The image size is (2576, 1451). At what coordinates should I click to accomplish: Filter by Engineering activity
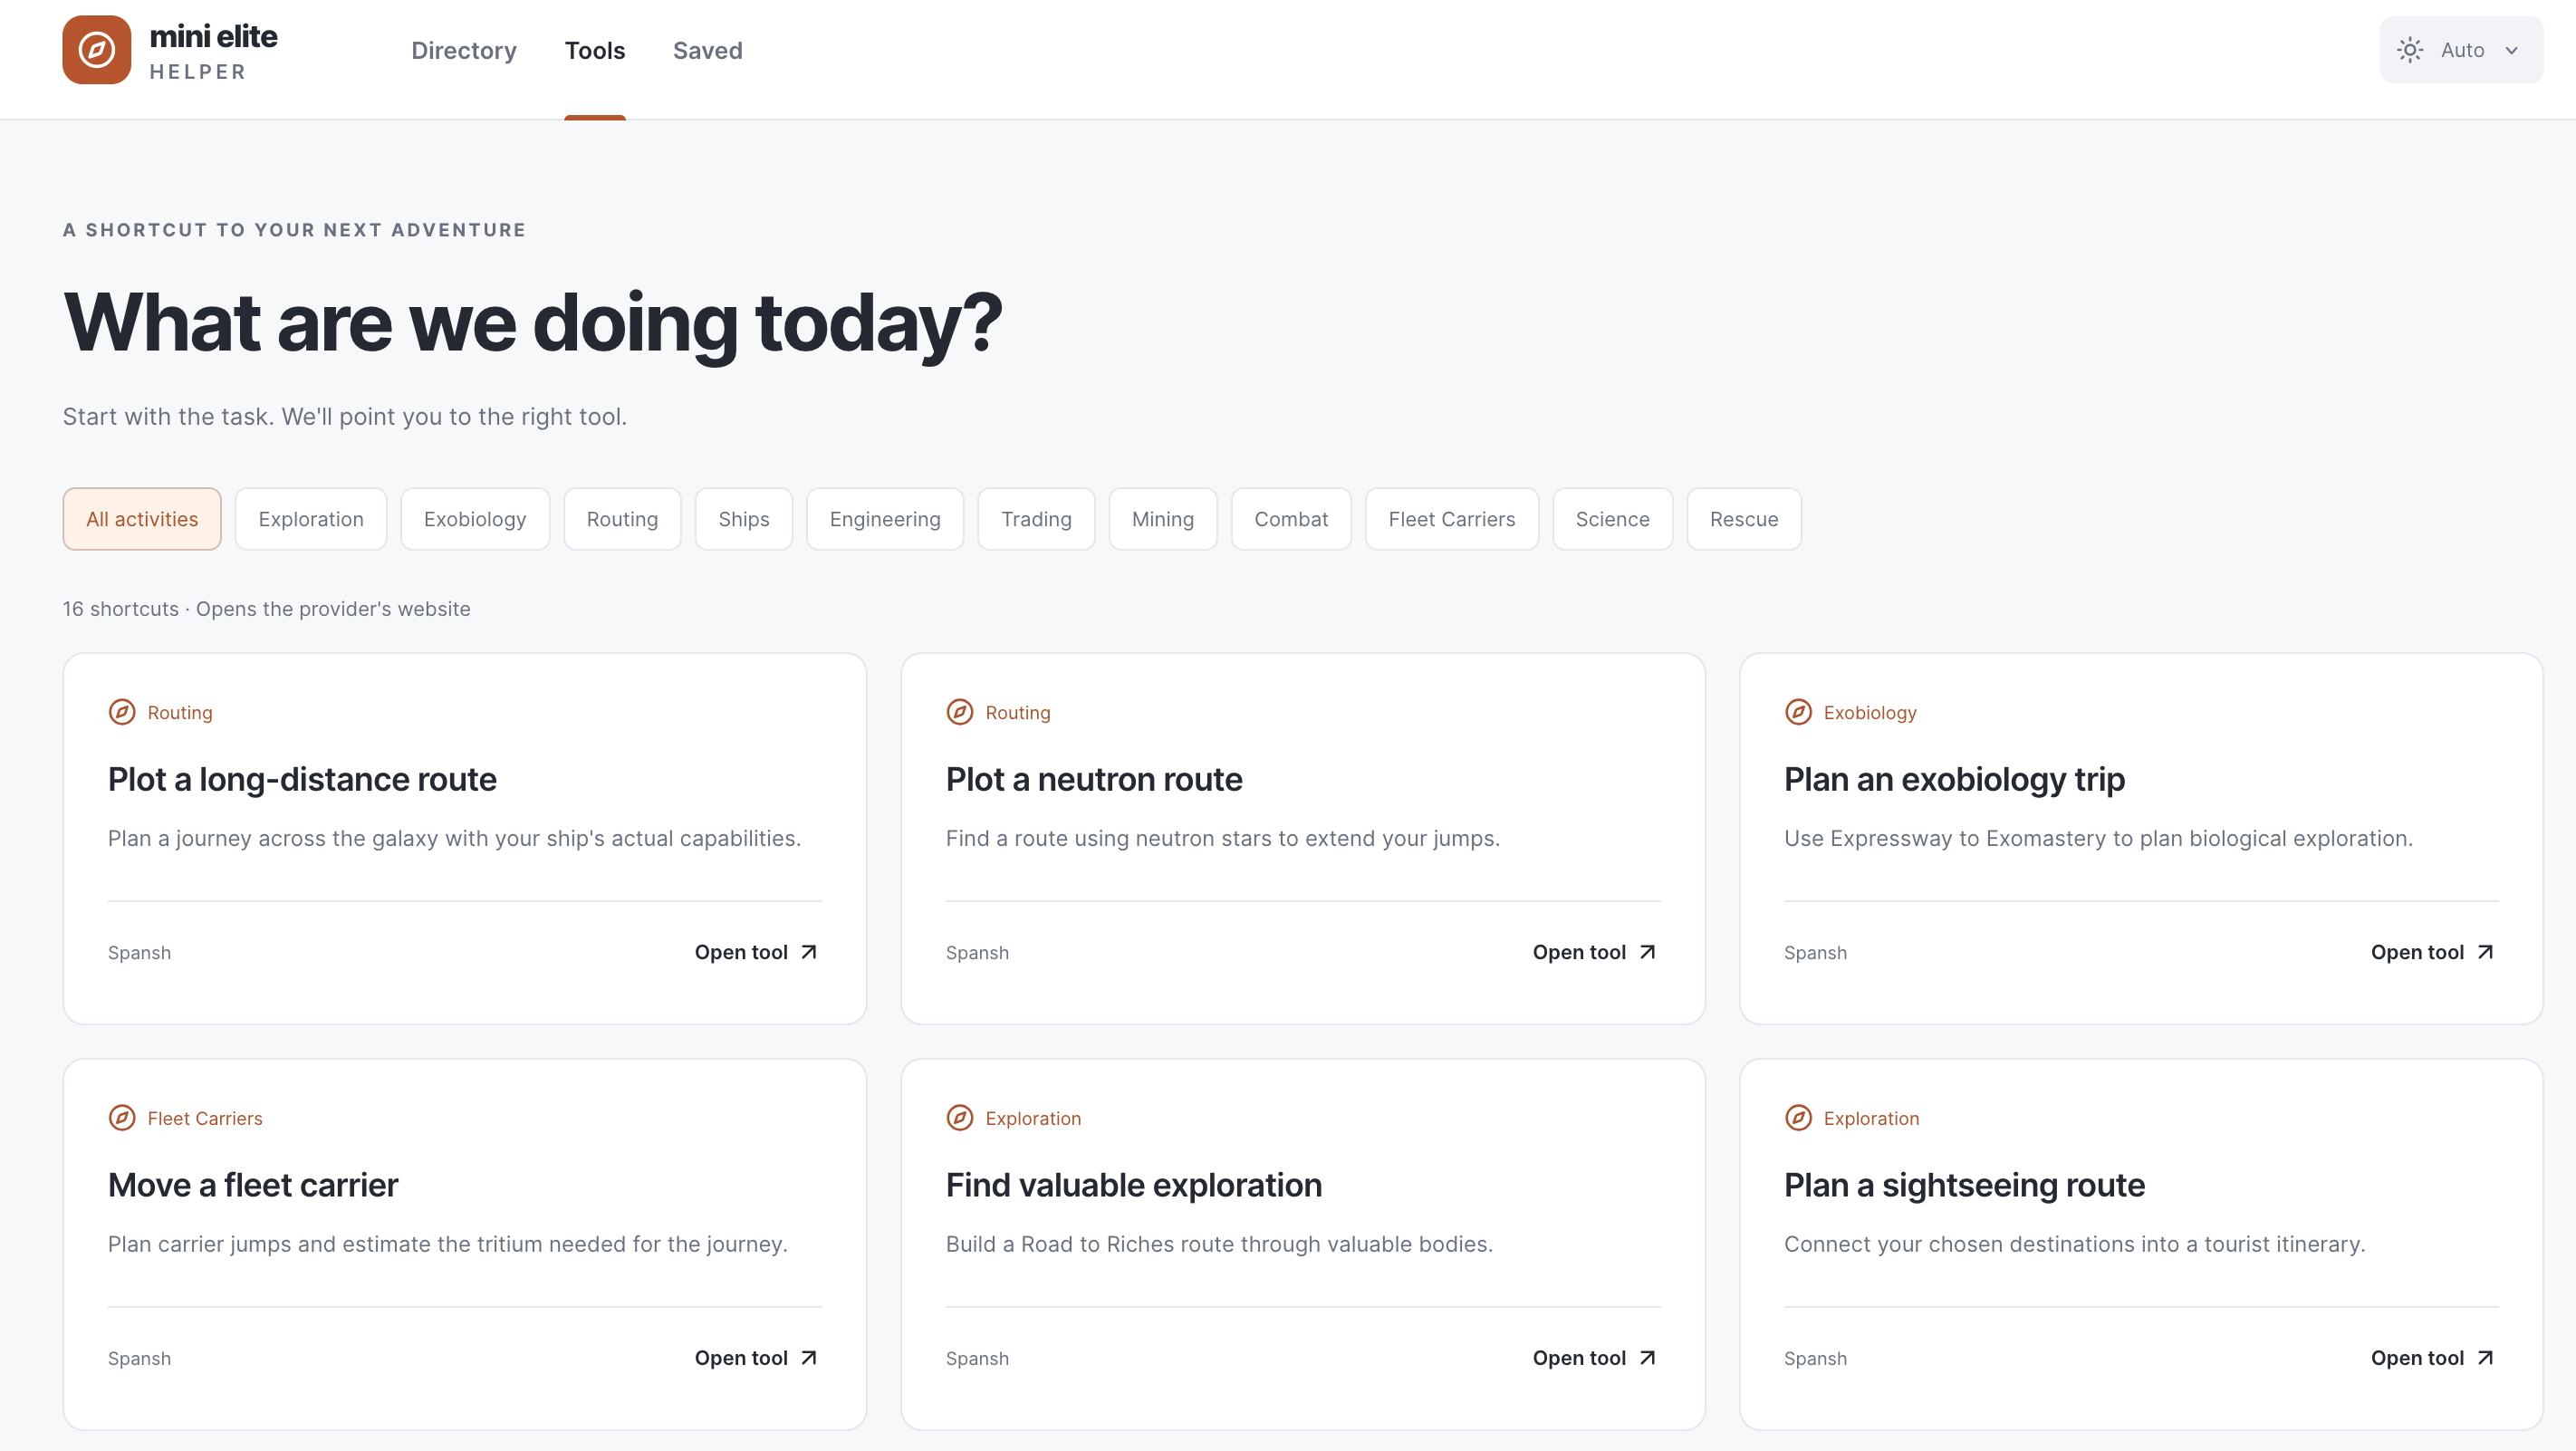pyautogui.click(x=885, y=519)
